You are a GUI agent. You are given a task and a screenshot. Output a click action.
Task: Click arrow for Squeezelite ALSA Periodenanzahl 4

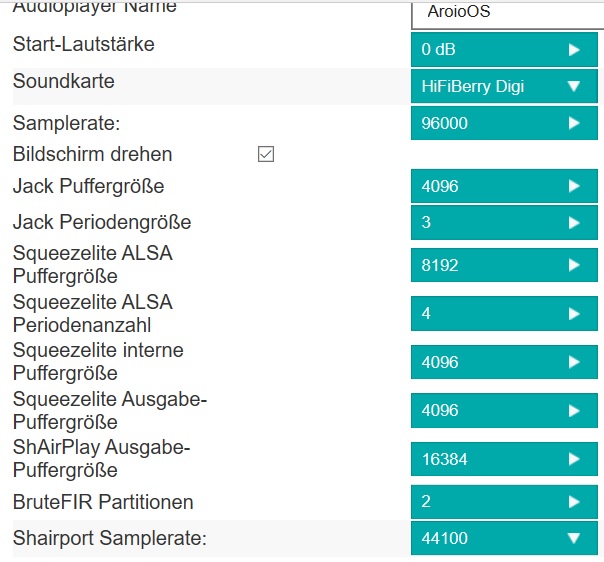click(574, 313)
